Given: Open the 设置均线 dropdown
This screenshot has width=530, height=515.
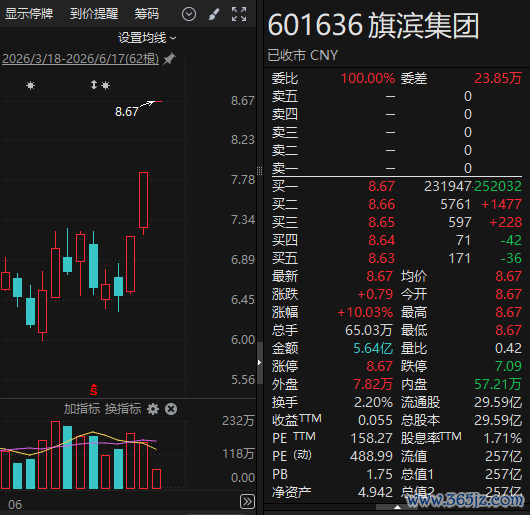Looking at the screenshot, I should coord(147,38).
